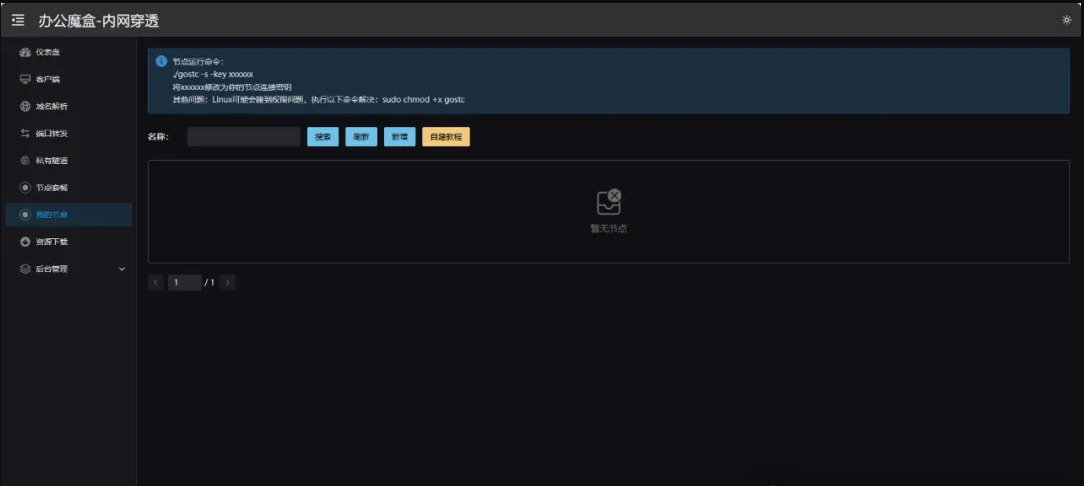Focus the 名称 name input field
1084x486 pixels.
243,137
